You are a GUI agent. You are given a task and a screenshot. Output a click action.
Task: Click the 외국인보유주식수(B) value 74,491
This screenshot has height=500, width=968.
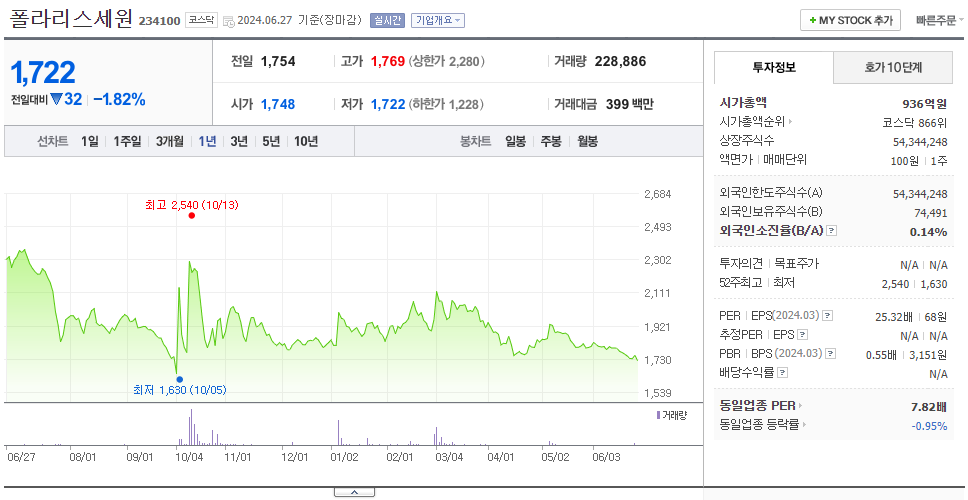tap(930, 214)
